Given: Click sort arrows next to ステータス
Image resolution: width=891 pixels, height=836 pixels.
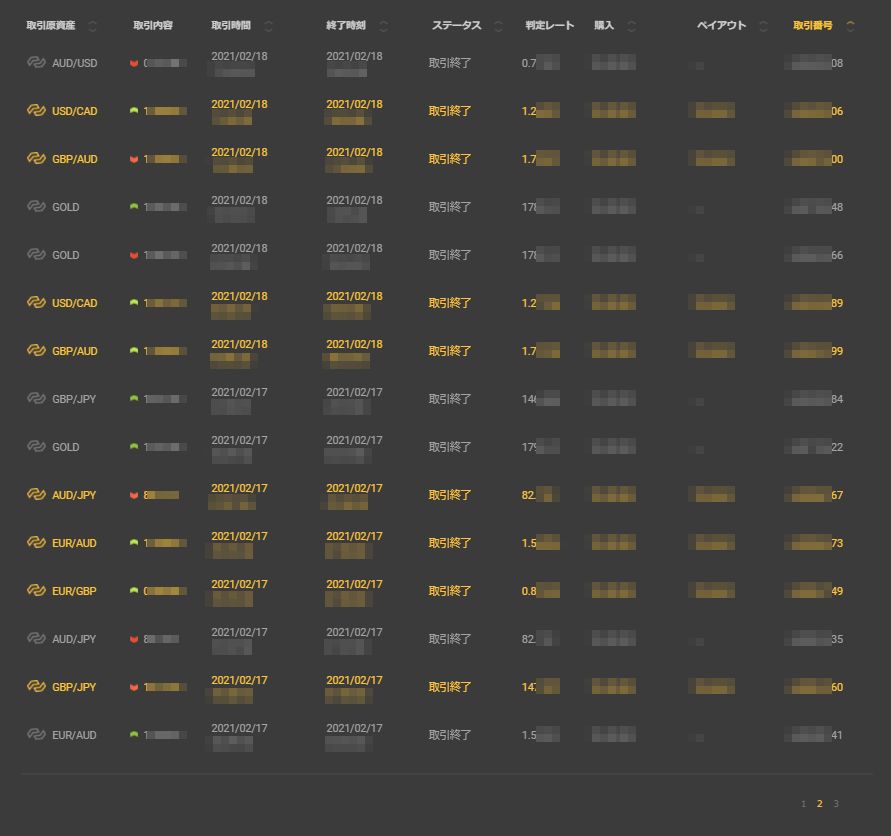Looking at the screenshot, I should click(x=500, y=26).
